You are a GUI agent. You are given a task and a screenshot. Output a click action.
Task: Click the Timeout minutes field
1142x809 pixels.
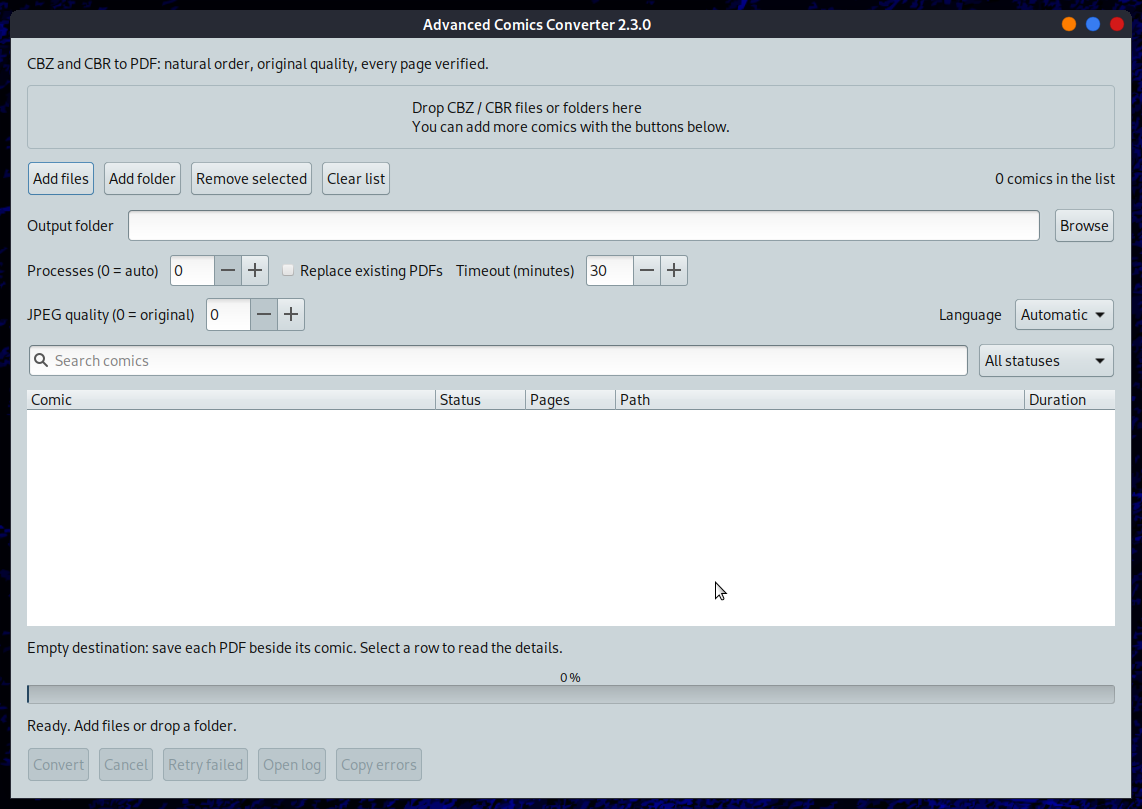pos(610,271)
